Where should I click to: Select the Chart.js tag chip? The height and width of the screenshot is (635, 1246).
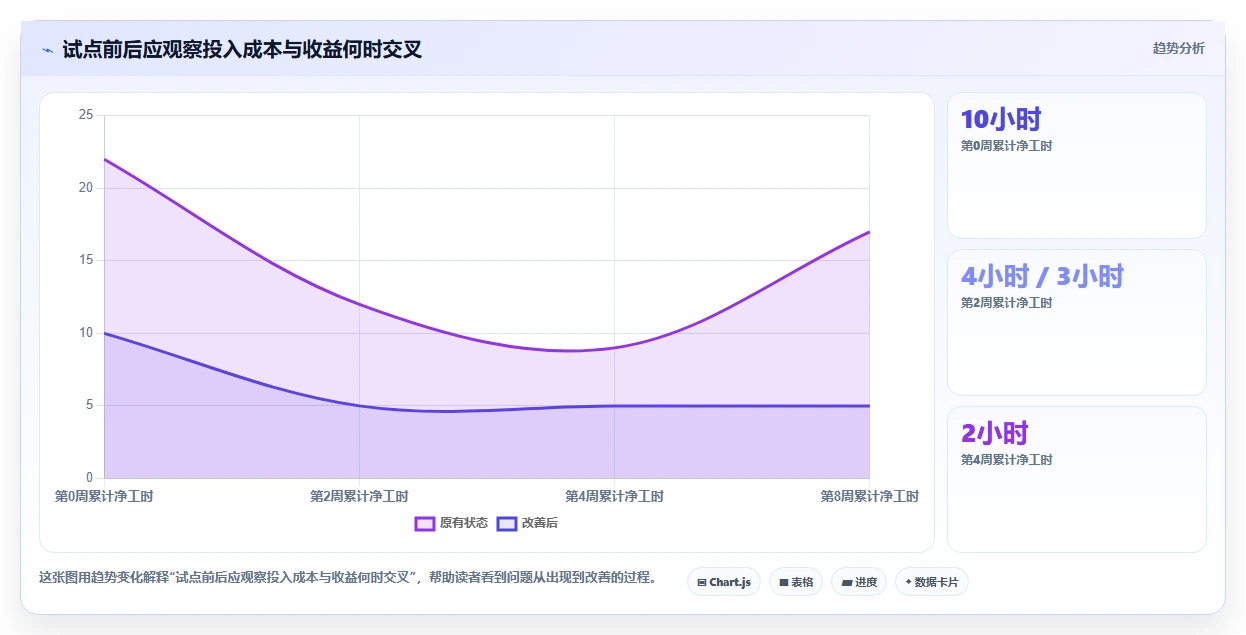(x=724, y=582)
